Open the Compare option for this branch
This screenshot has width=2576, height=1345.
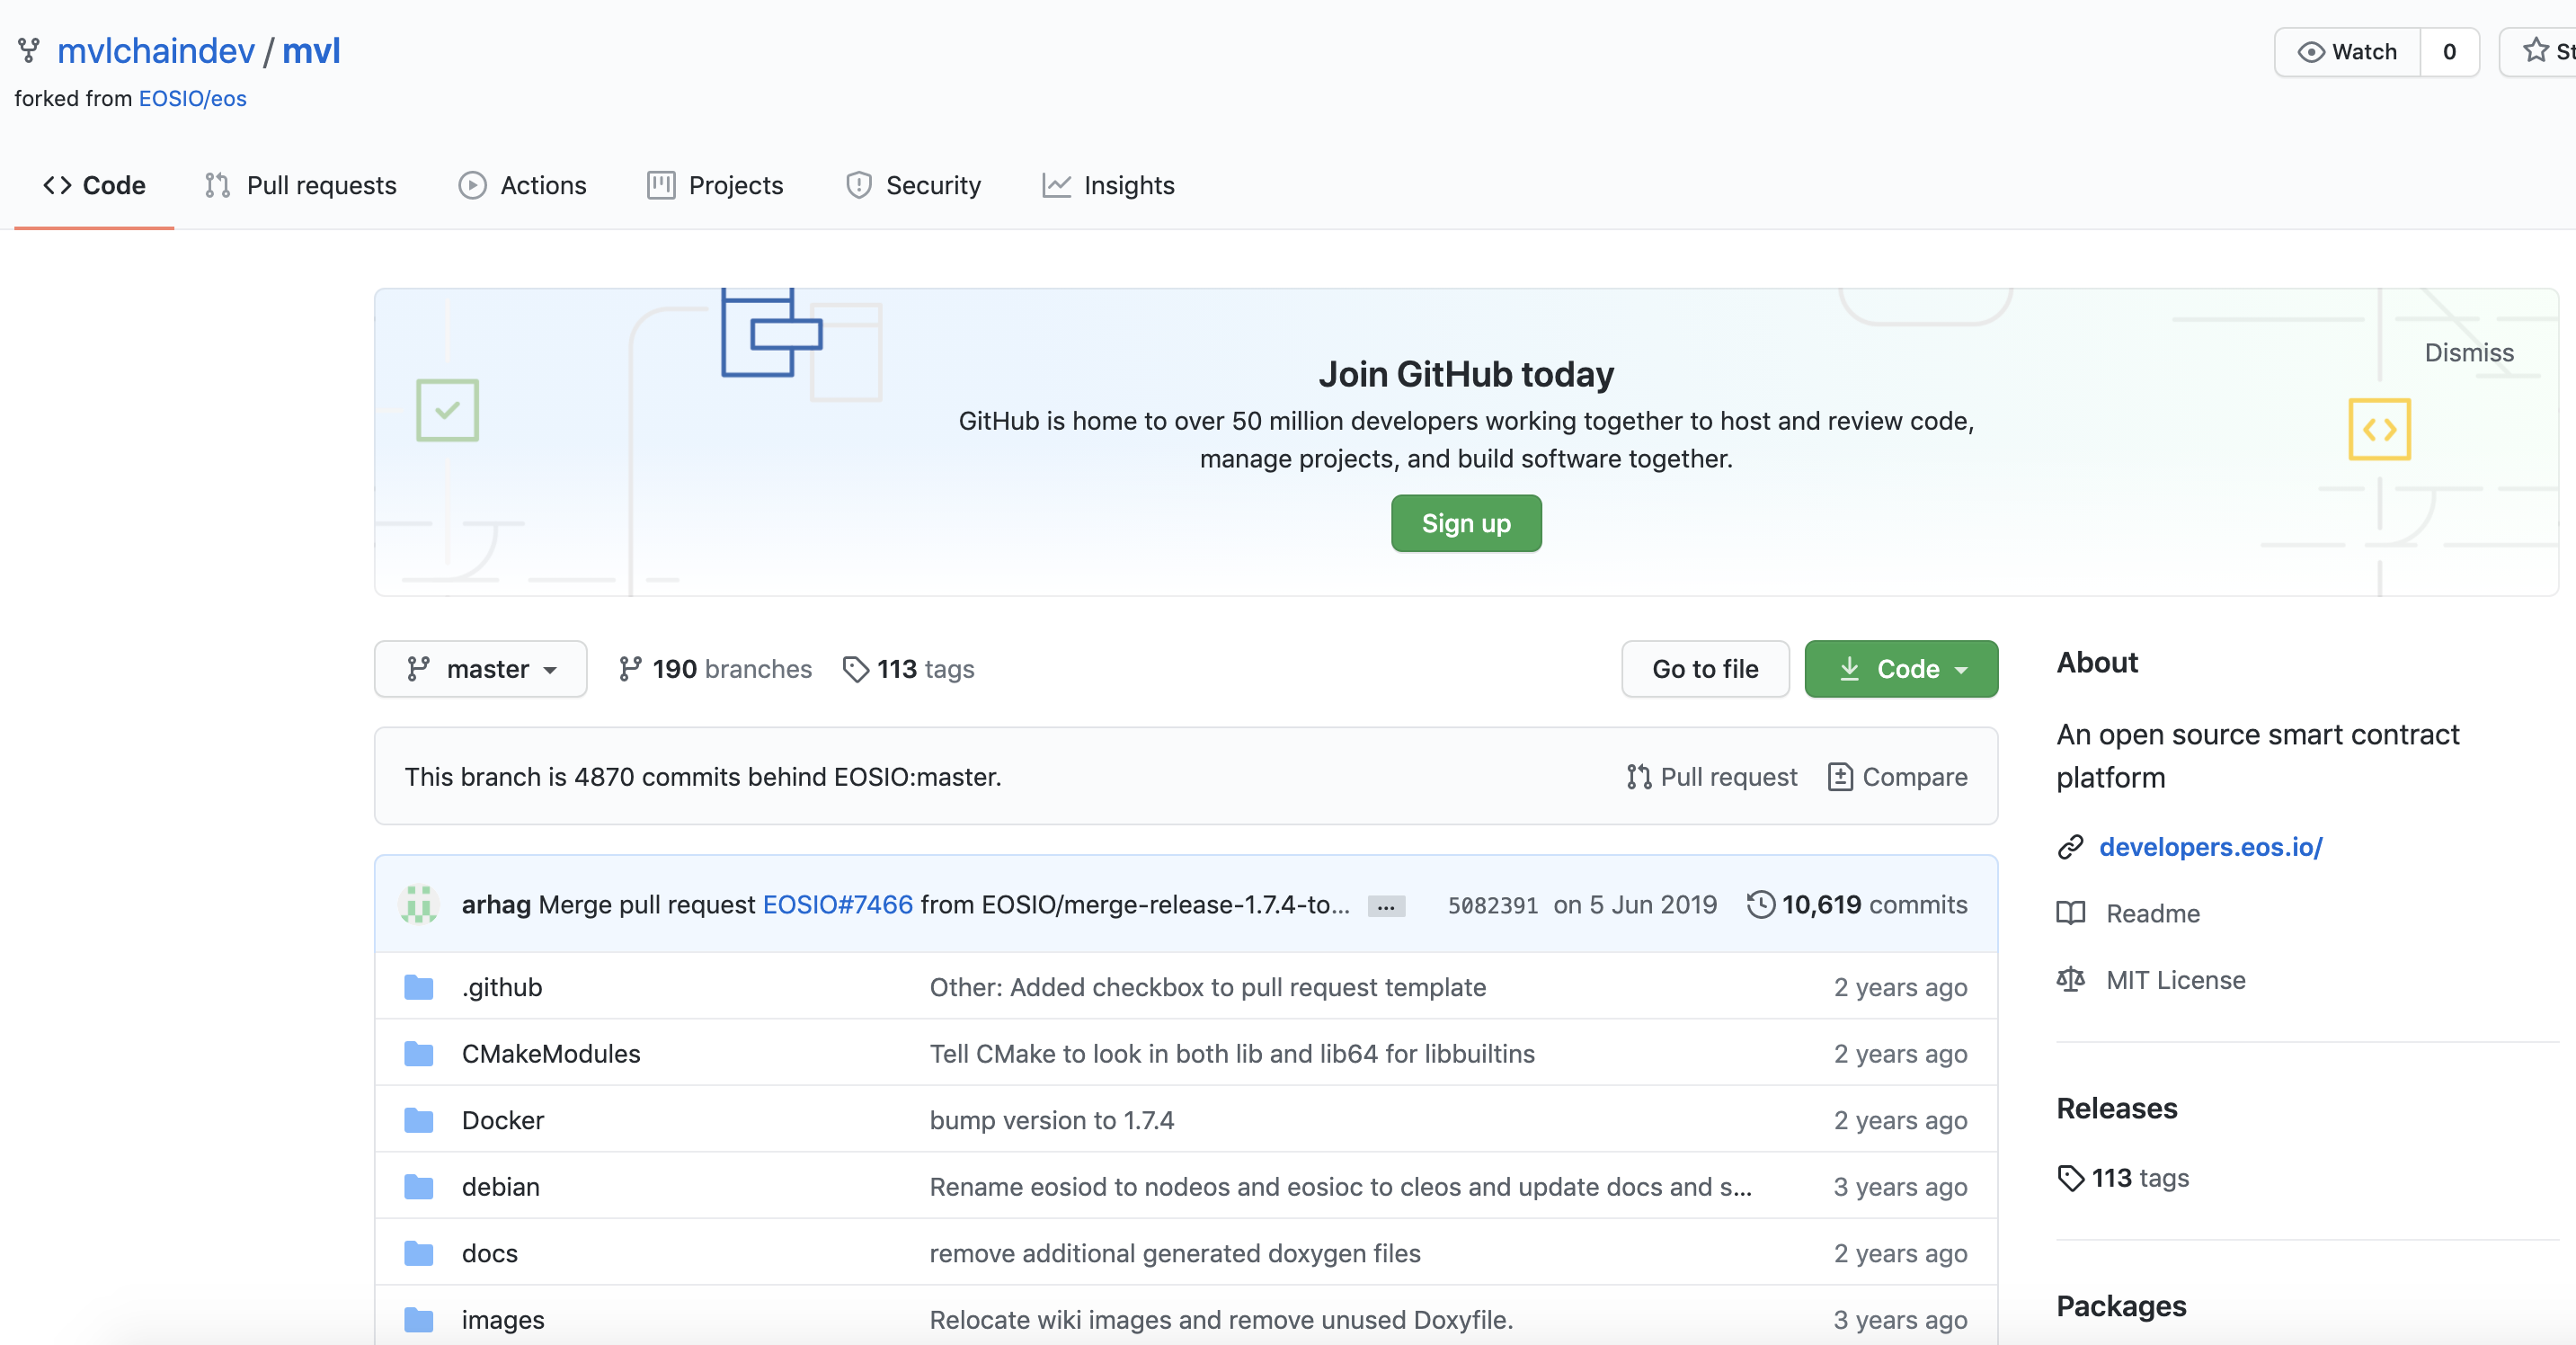[1897, 777]
